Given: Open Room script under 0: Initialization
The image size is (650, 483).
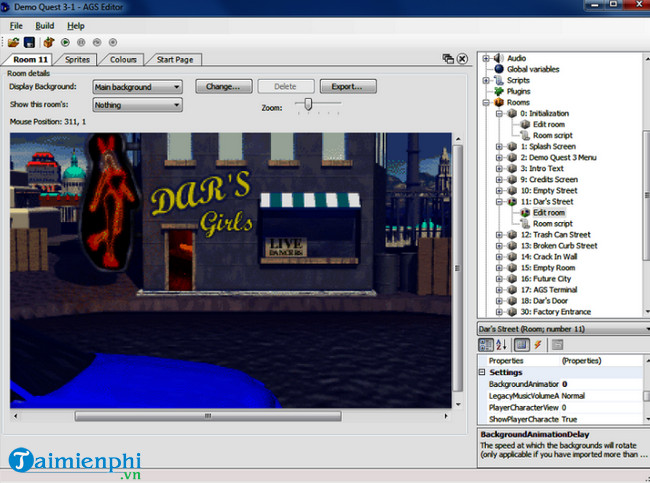Looking at the screenshot, I should coord(553,136).
